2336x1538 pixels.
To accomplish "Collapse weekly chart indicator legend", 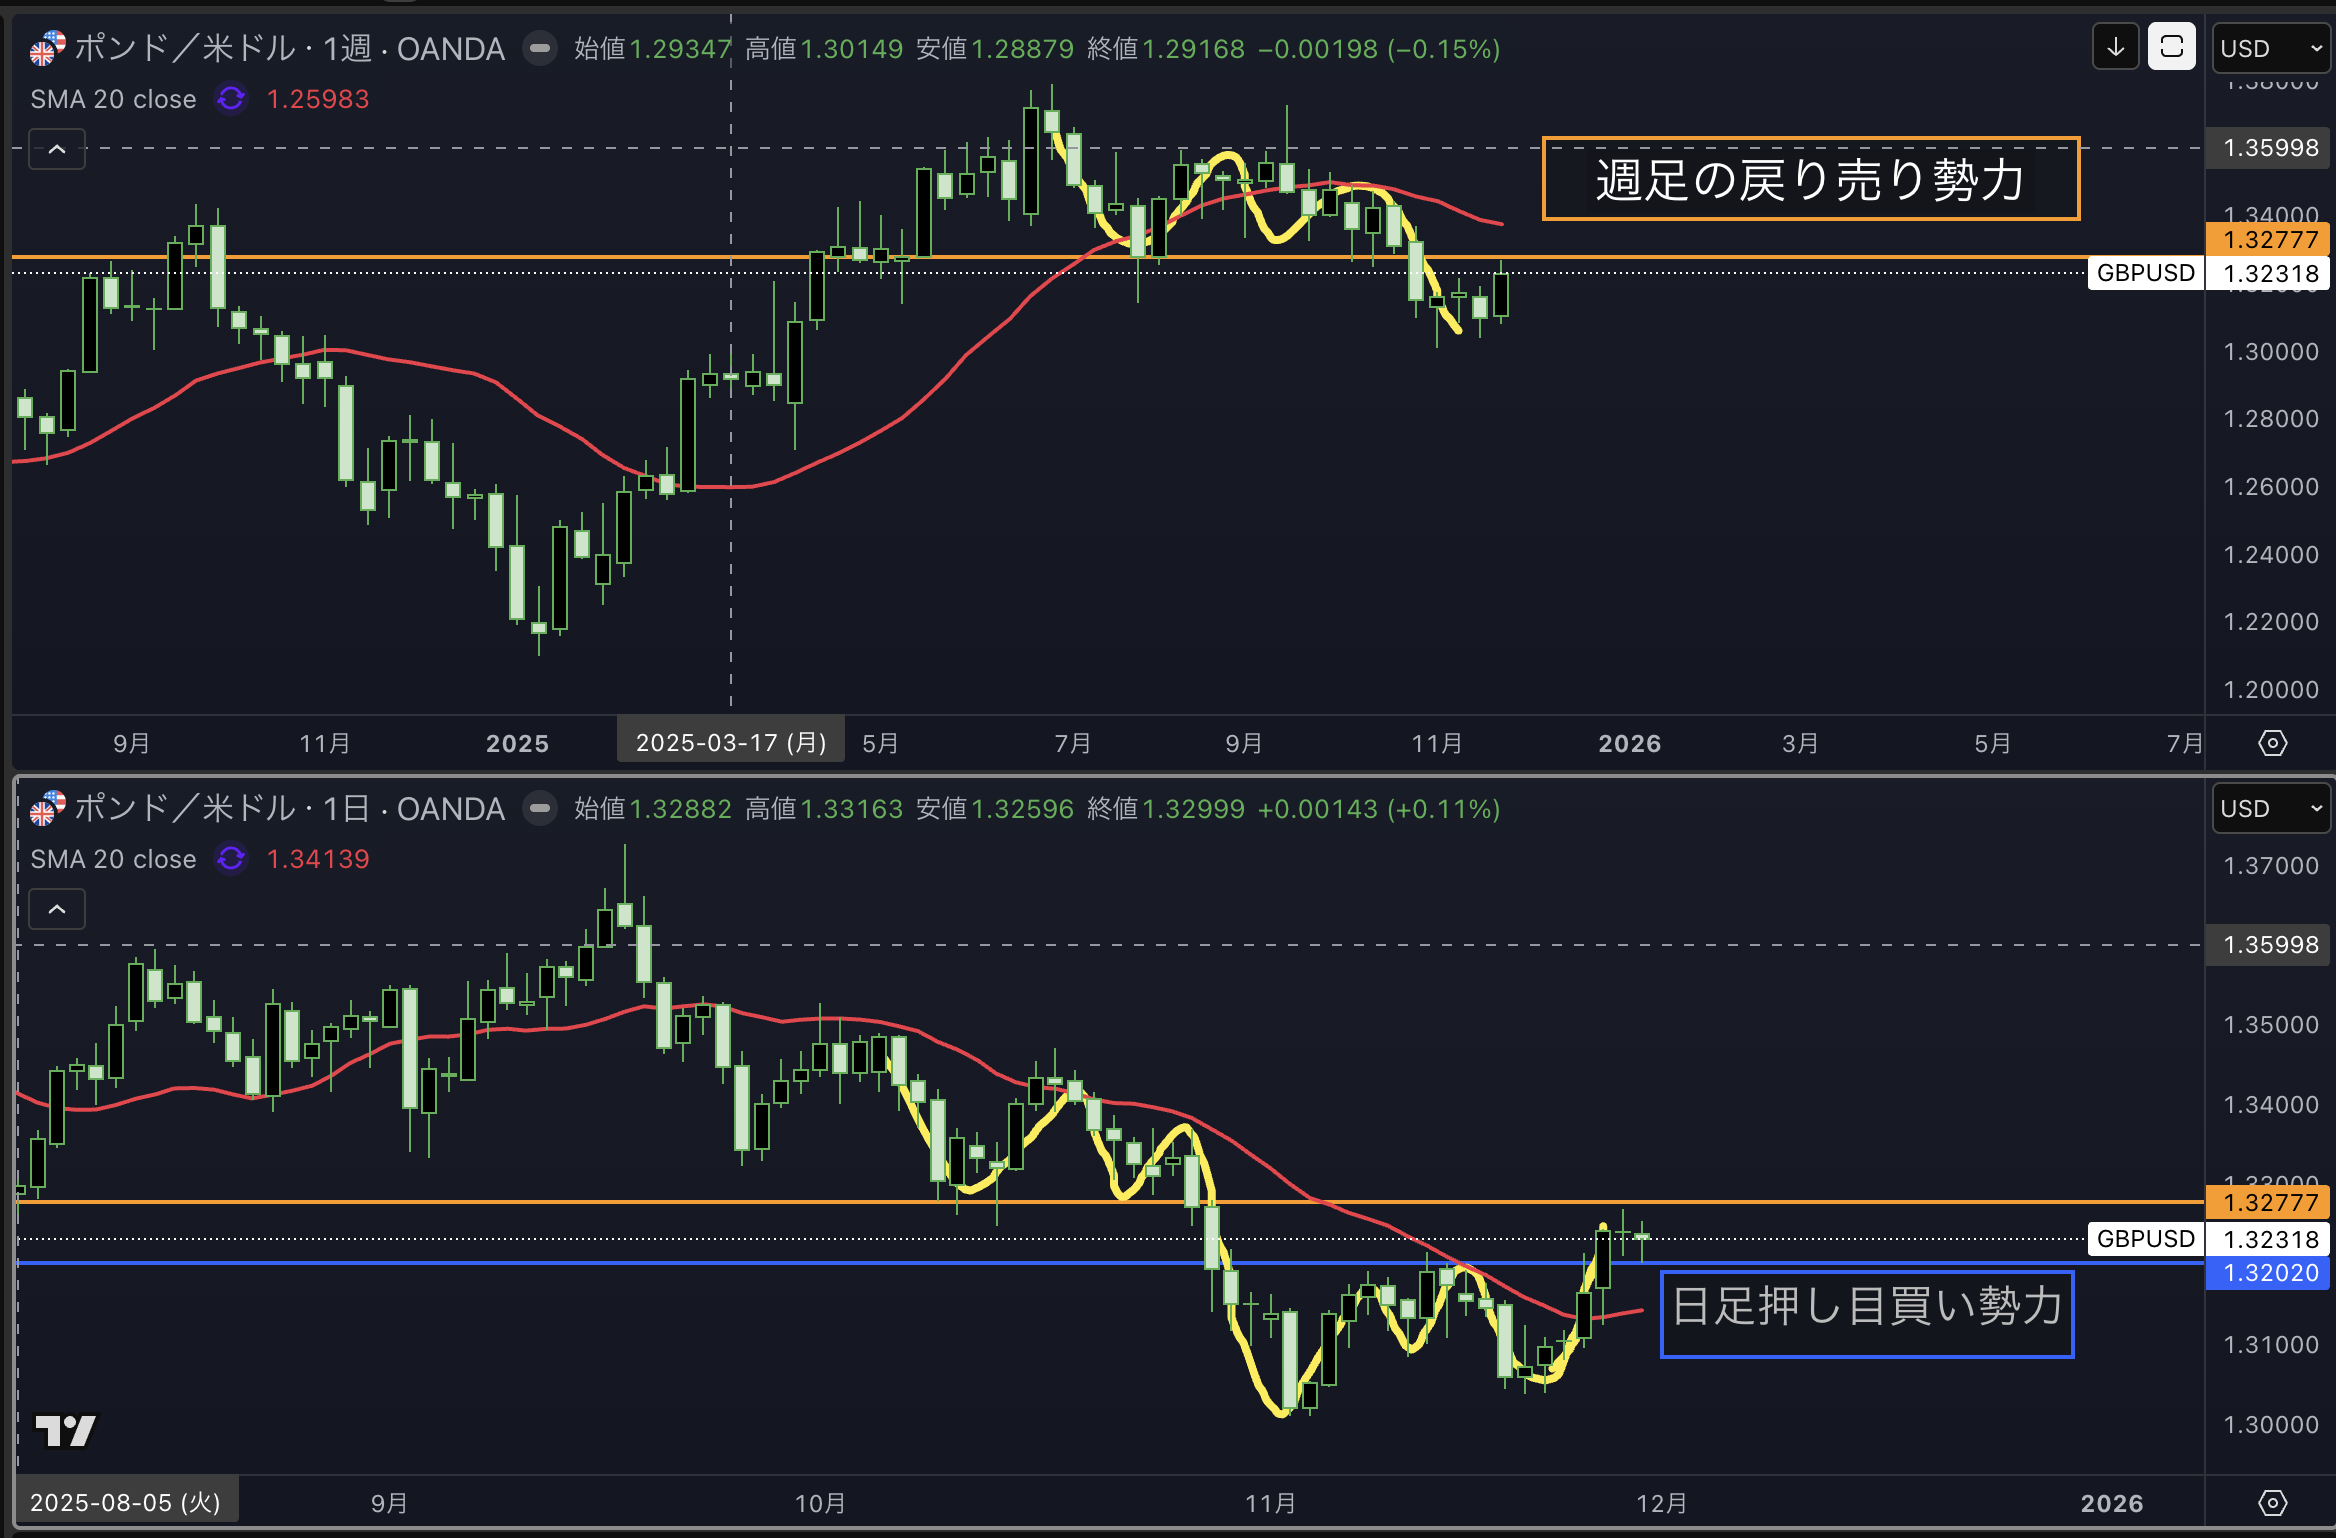I will (x=57, y=150).
